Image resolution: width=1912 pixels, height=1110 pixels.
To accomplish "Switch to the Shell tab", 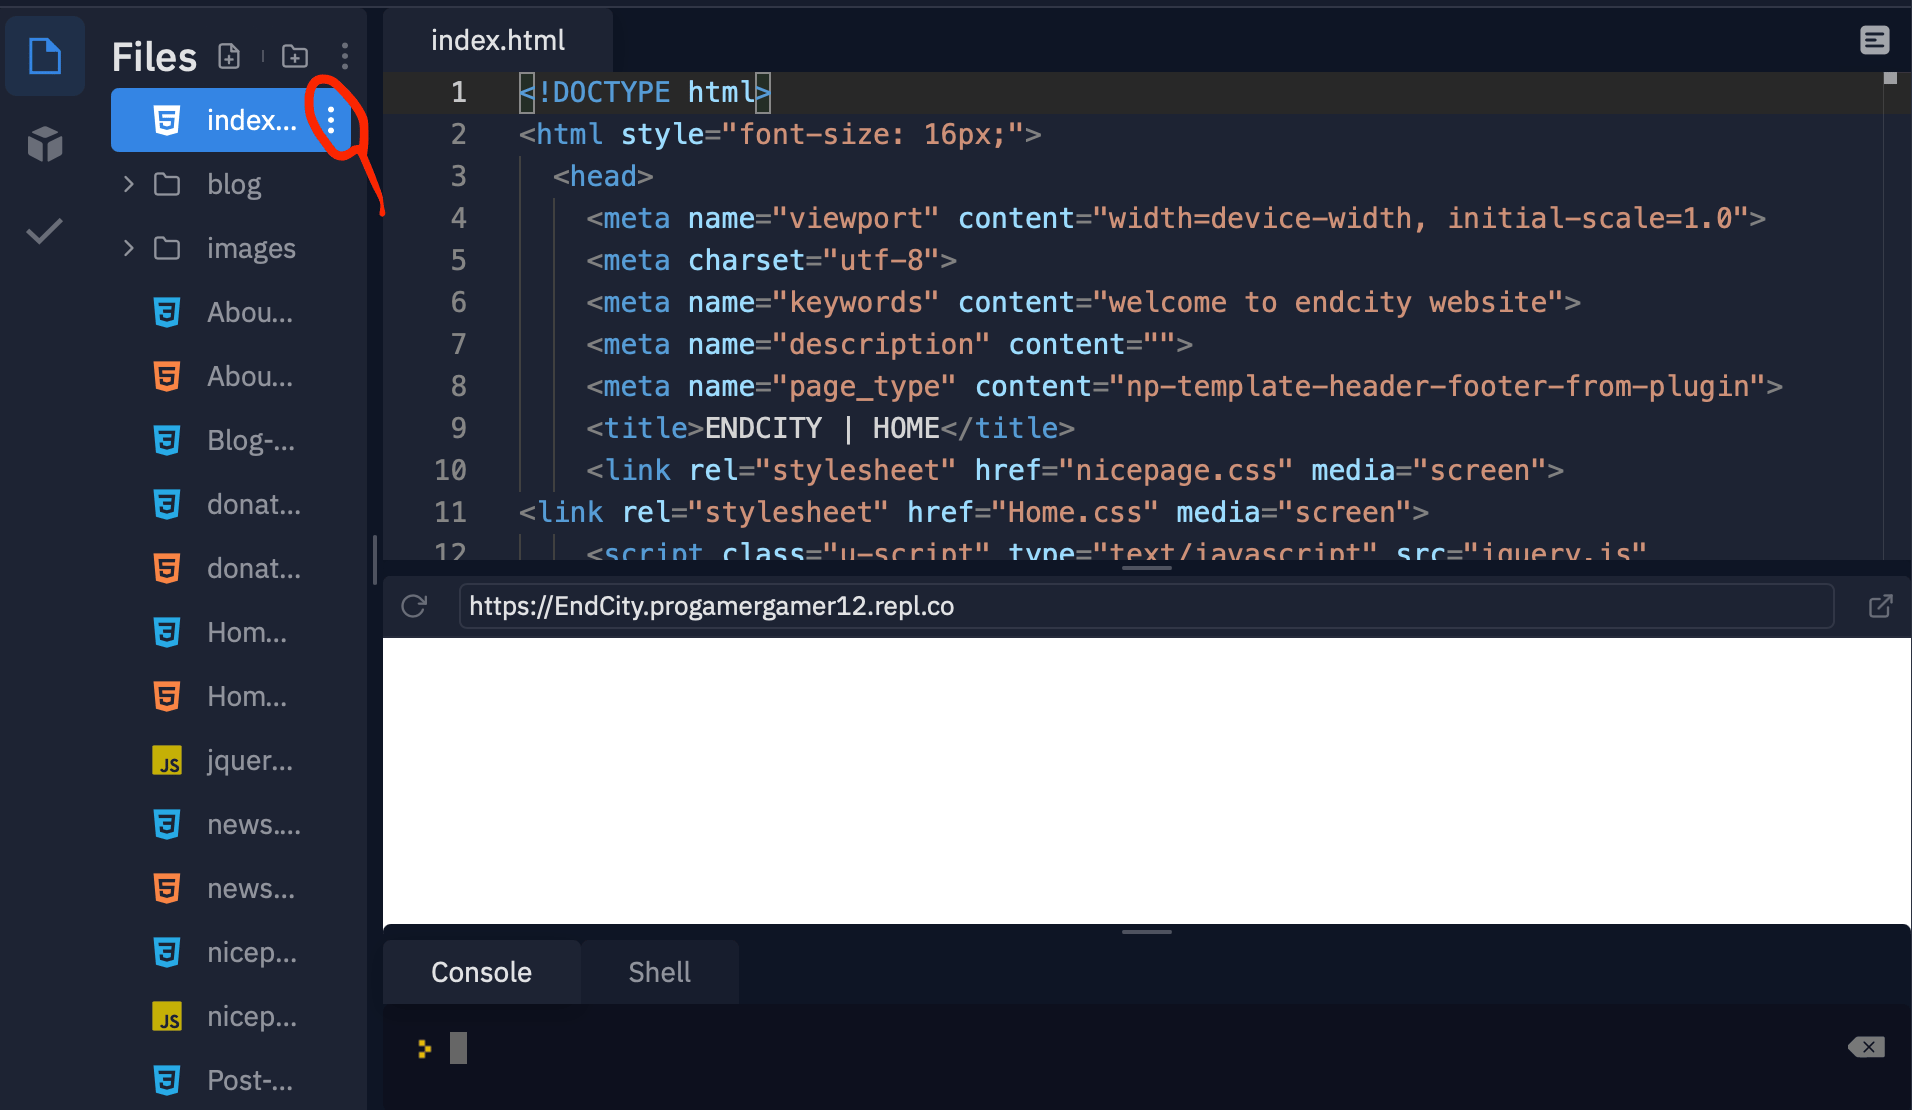I will (659, 972).
